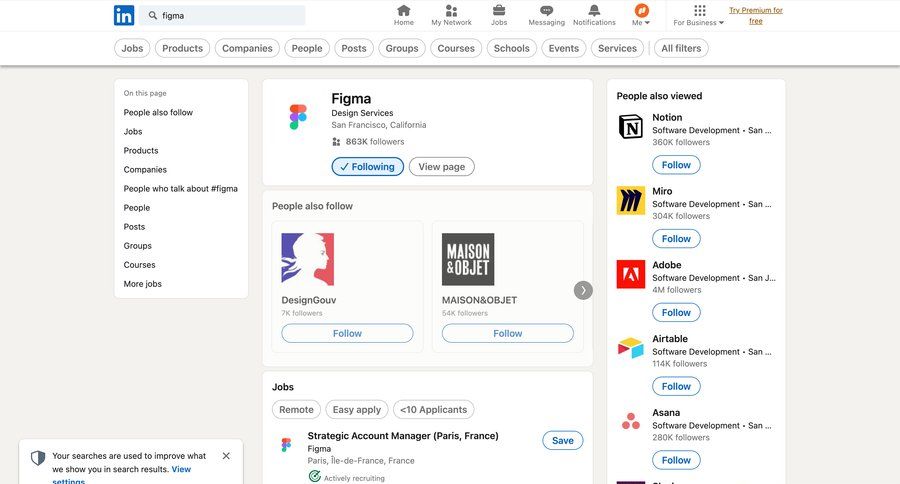Open All filters panel
Screen dimensions: 900x484
pyautogui.click(x=681, y=48)
